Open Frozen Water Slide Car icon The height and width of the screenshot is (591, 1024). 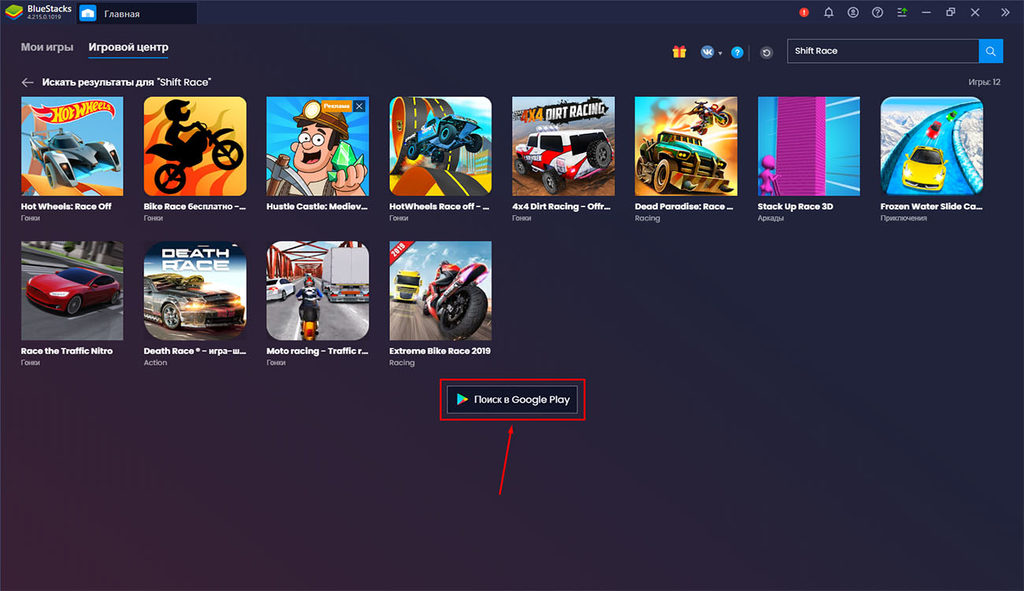[x=931, y=146]
